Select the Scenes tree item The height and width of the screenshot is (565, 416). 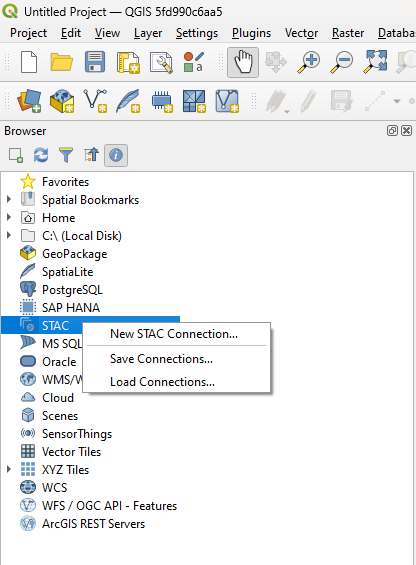click(x=60, y=415)
